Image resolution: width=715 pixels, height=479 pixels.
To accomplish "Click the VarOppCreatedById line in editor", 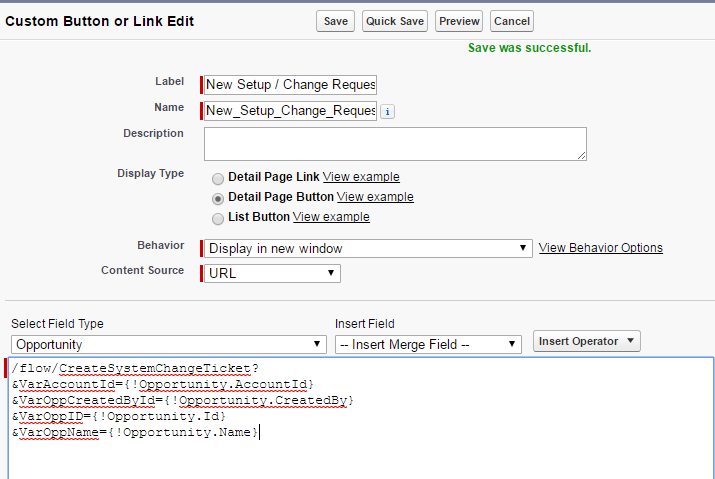I will pos(183,401).
